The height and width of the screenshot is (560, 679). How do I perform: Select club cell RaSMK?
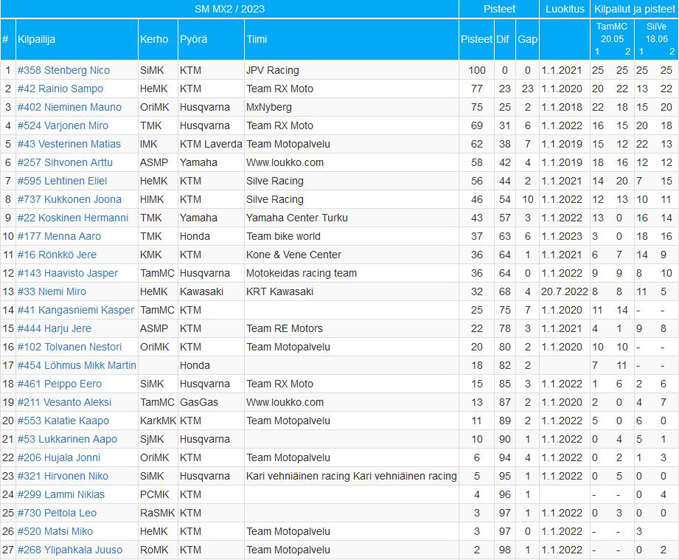coord(158,513)
